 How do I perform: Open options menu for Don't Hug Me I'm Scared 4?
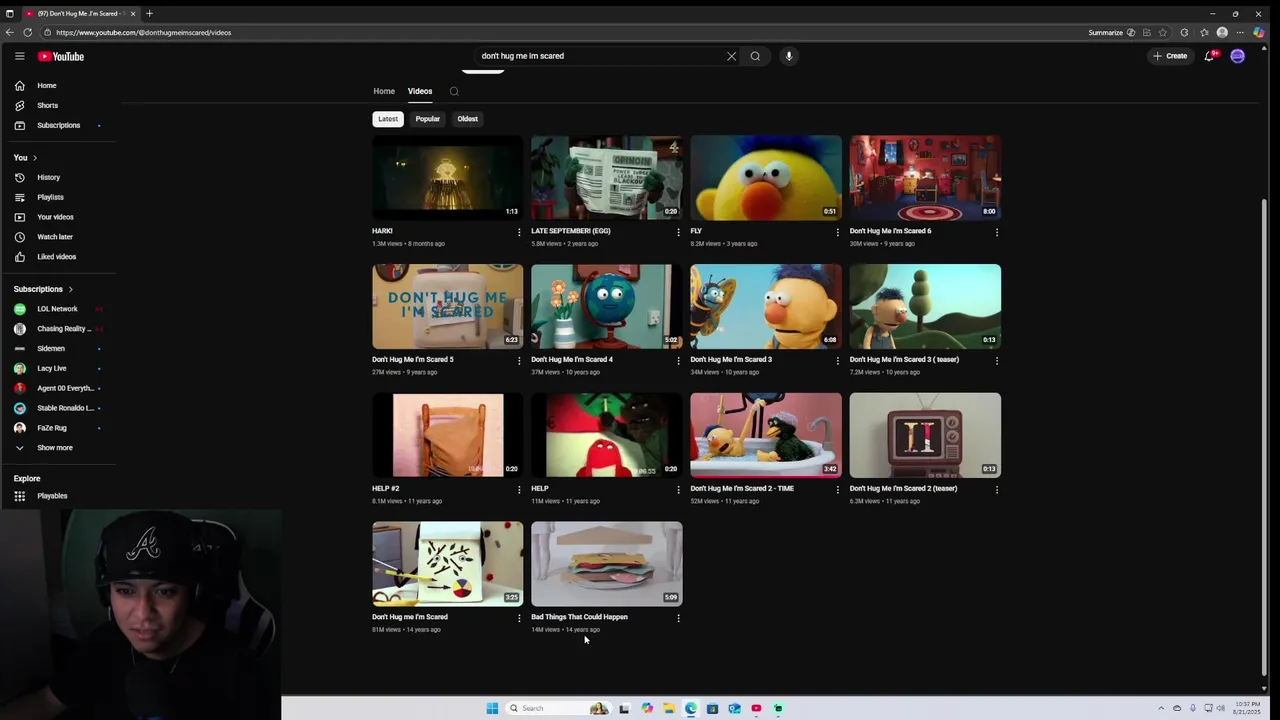(x=678, y=360)
